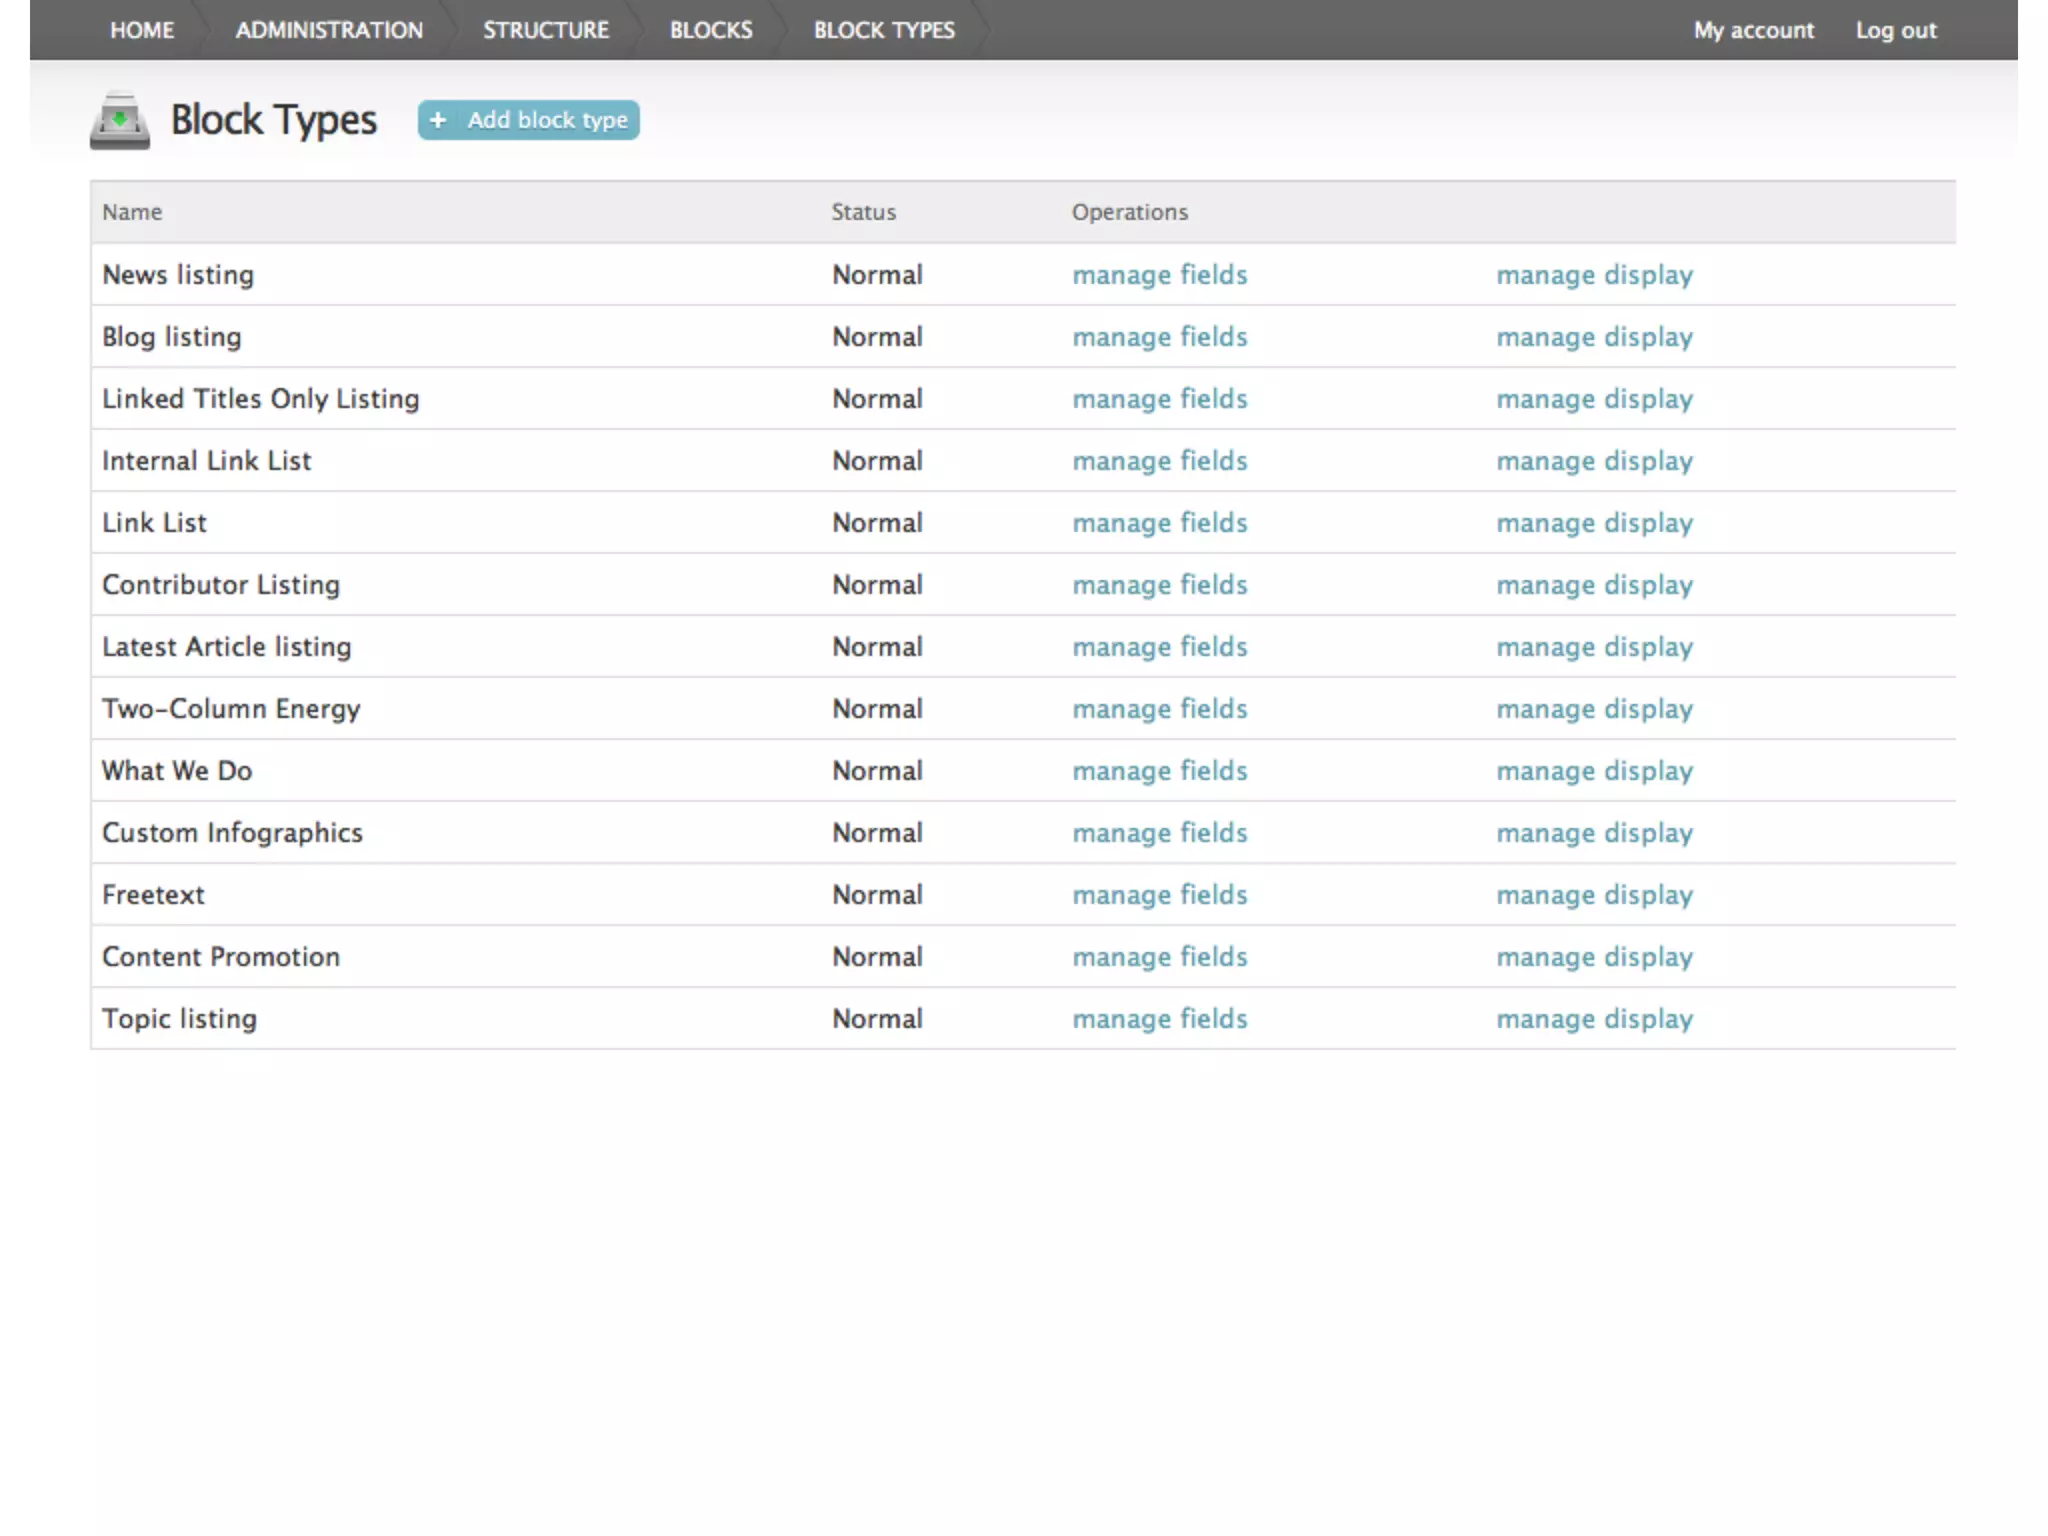
Task: Click Log out link
Action: click(x=1896, y=30)
